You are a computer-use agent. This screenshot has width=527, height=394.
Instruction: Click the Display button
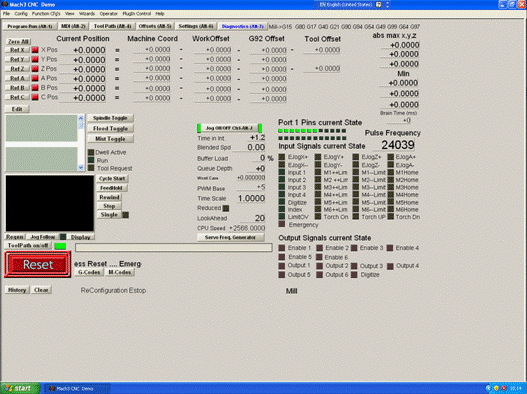81,237
